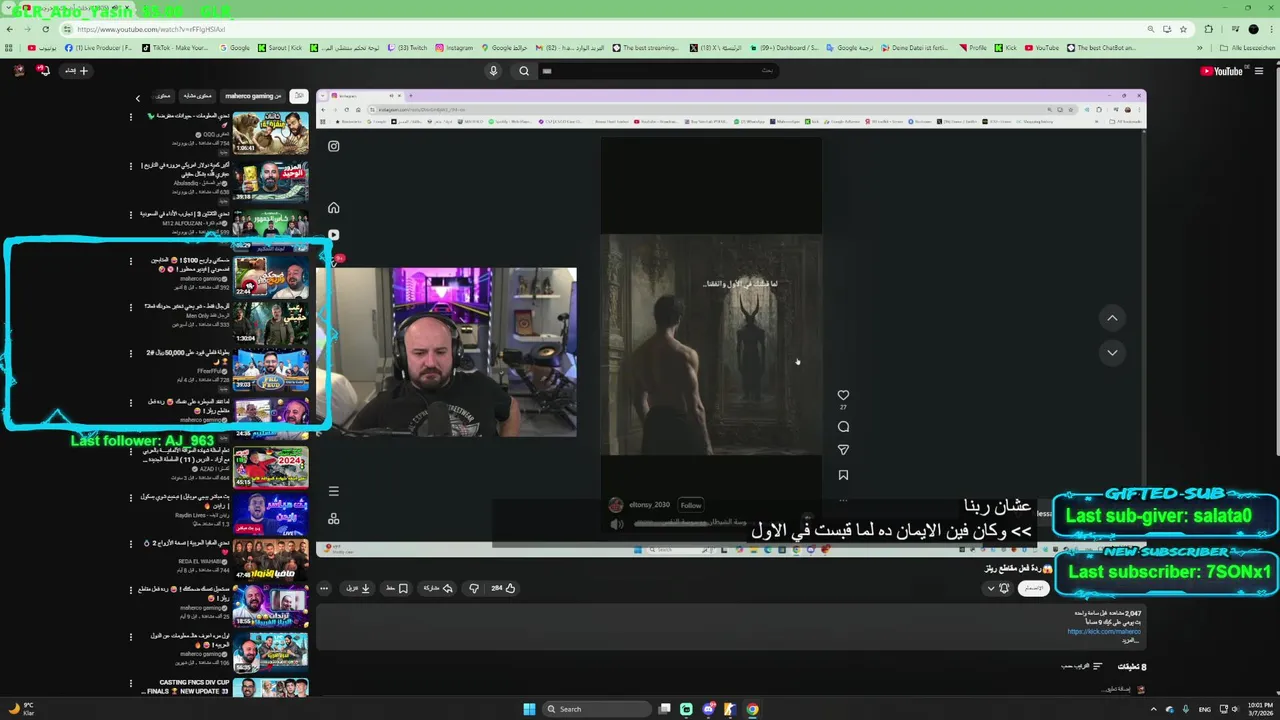The height and width of the screenshot is (720, 1280).
Task: Open YouTube notifications bell in header
Action: tap(43, 70)
